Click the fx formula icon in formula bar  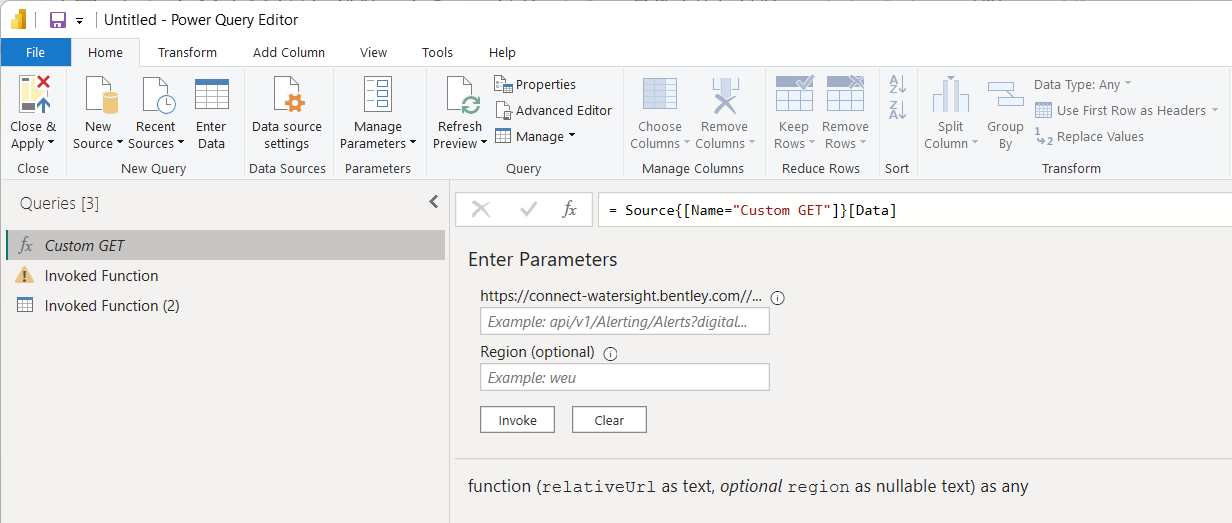coord(569,209)
